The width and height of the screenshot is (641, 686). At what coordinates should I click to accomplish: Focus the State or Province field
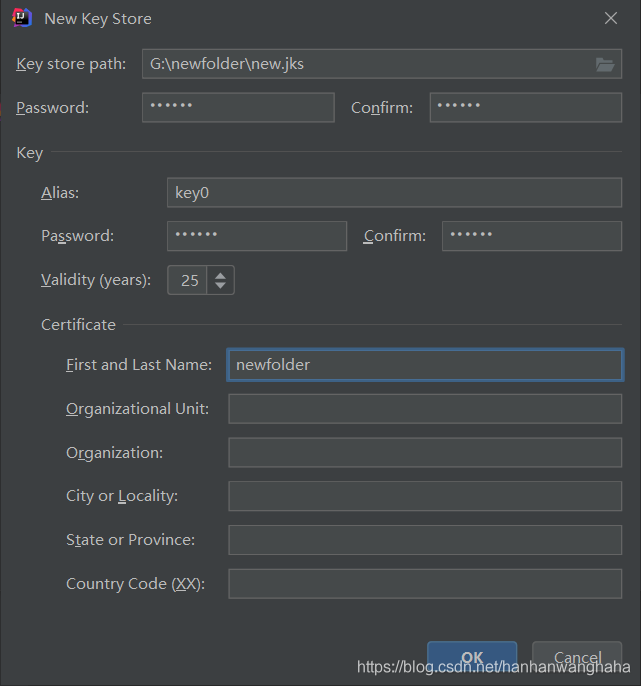(x=425, y=540)
